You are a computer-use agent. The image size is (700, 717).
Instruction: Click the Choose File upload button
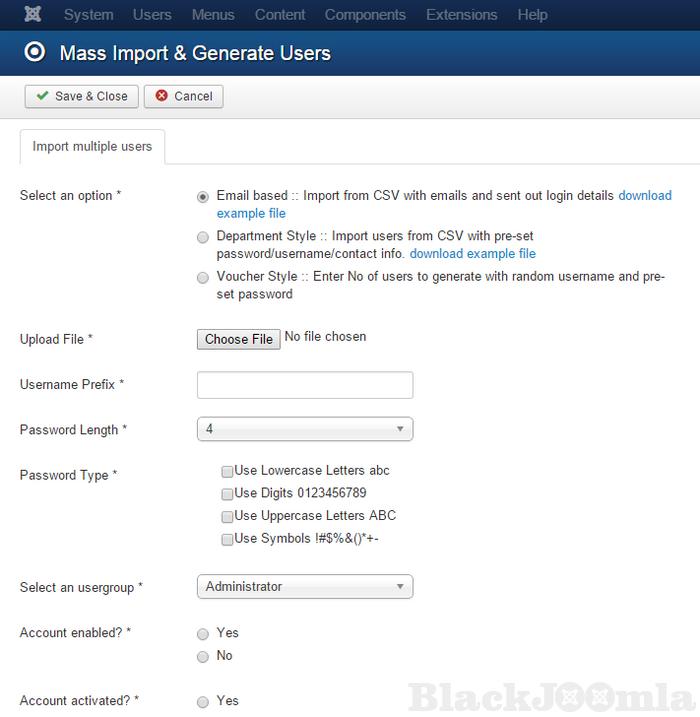238,339
